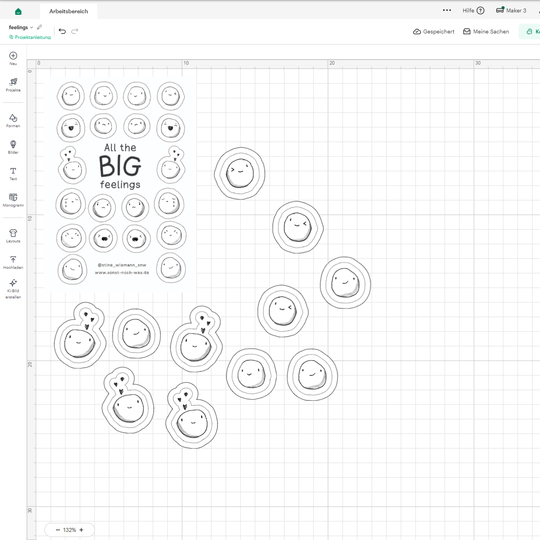Open the Bilder images panel

tap(13, 147)
